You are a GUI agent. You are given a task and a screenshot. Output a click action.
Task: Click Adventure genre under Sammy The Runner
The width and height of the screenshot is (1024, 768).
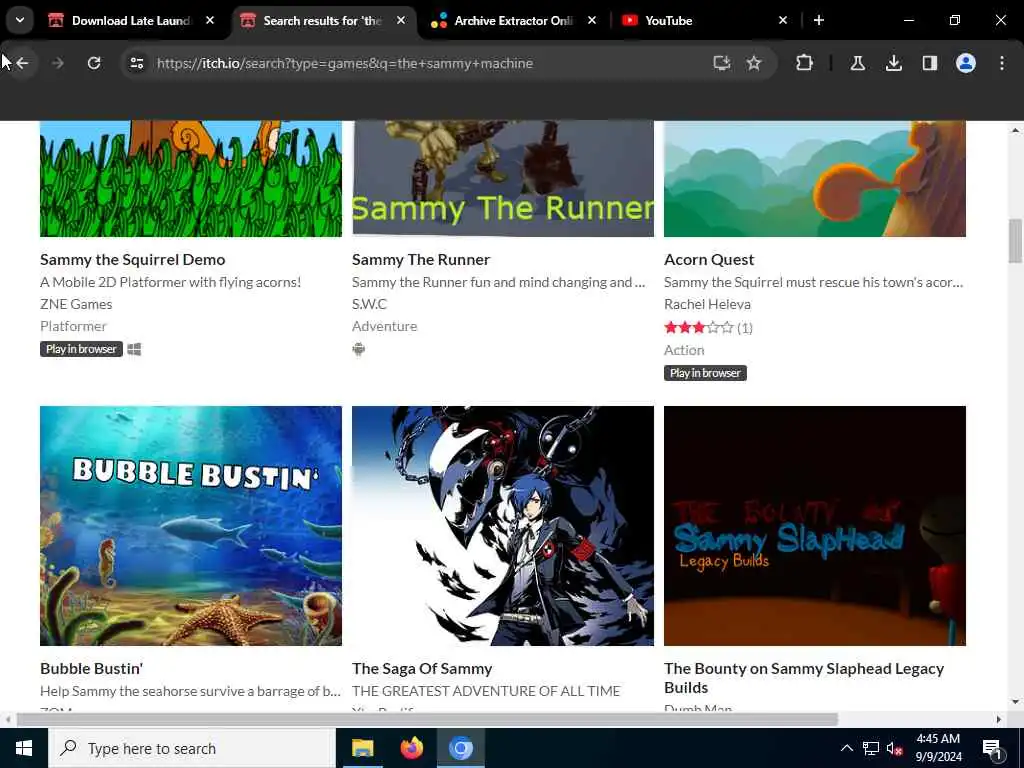coord(384,326)
